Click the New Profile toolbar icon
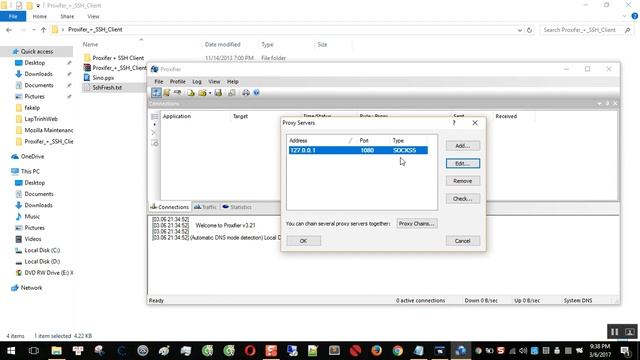640x360 pixels. 191,93
